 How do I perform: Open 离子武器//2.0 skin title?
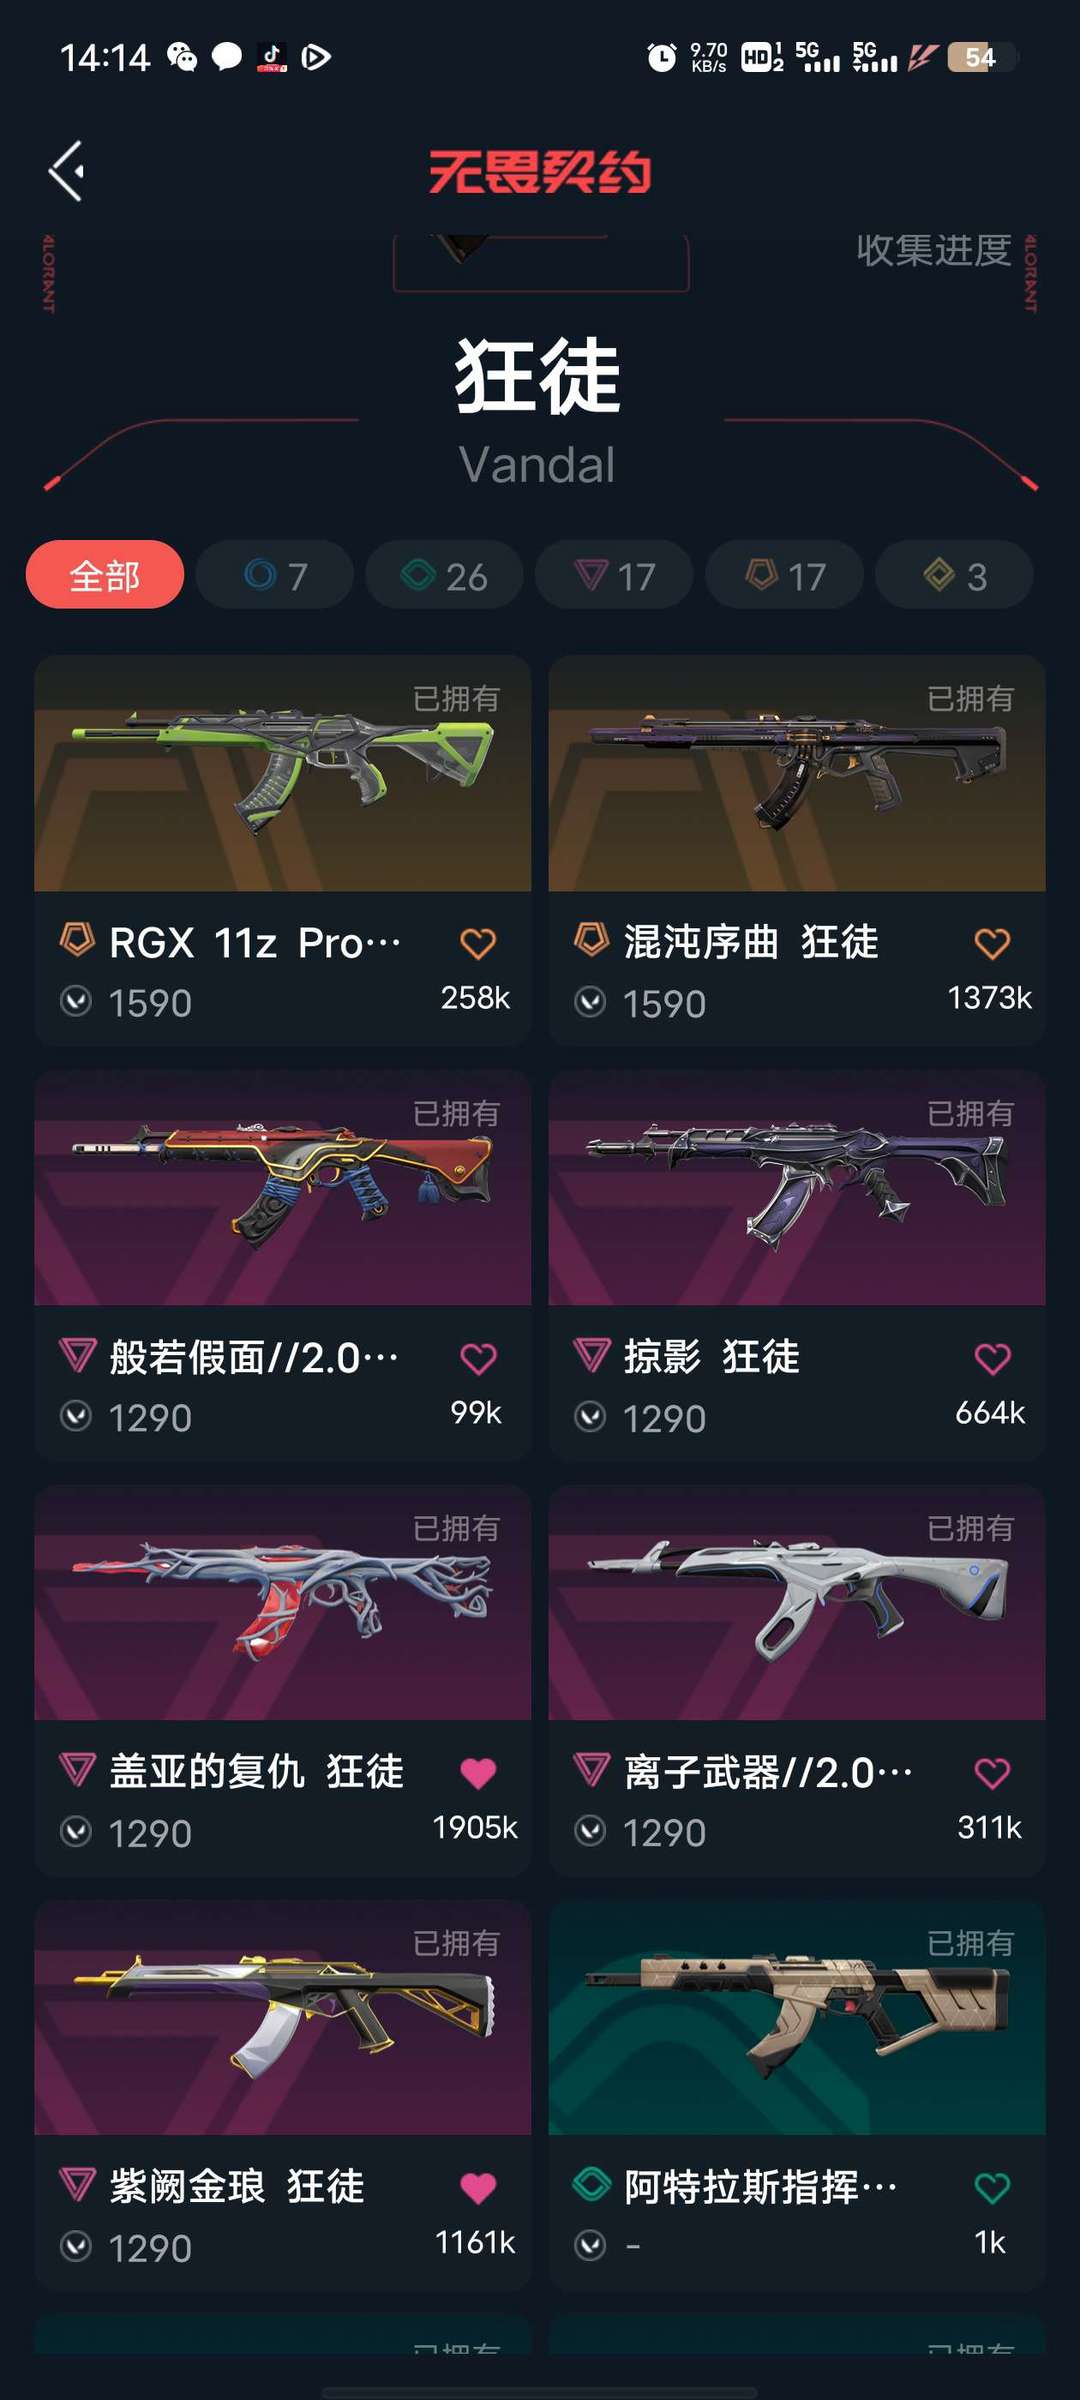(768, 1773)
